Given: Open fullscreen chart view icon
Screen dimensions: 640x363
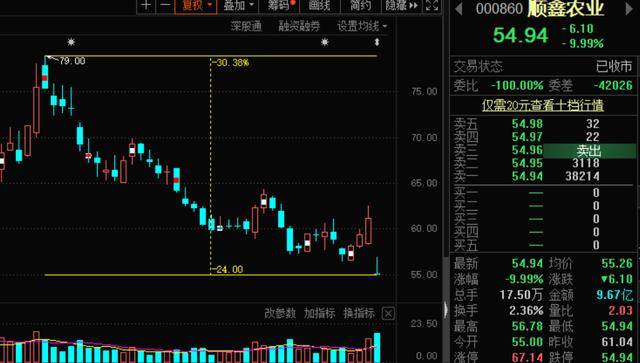Looking at the screenshot, I should tap(432, 6).
